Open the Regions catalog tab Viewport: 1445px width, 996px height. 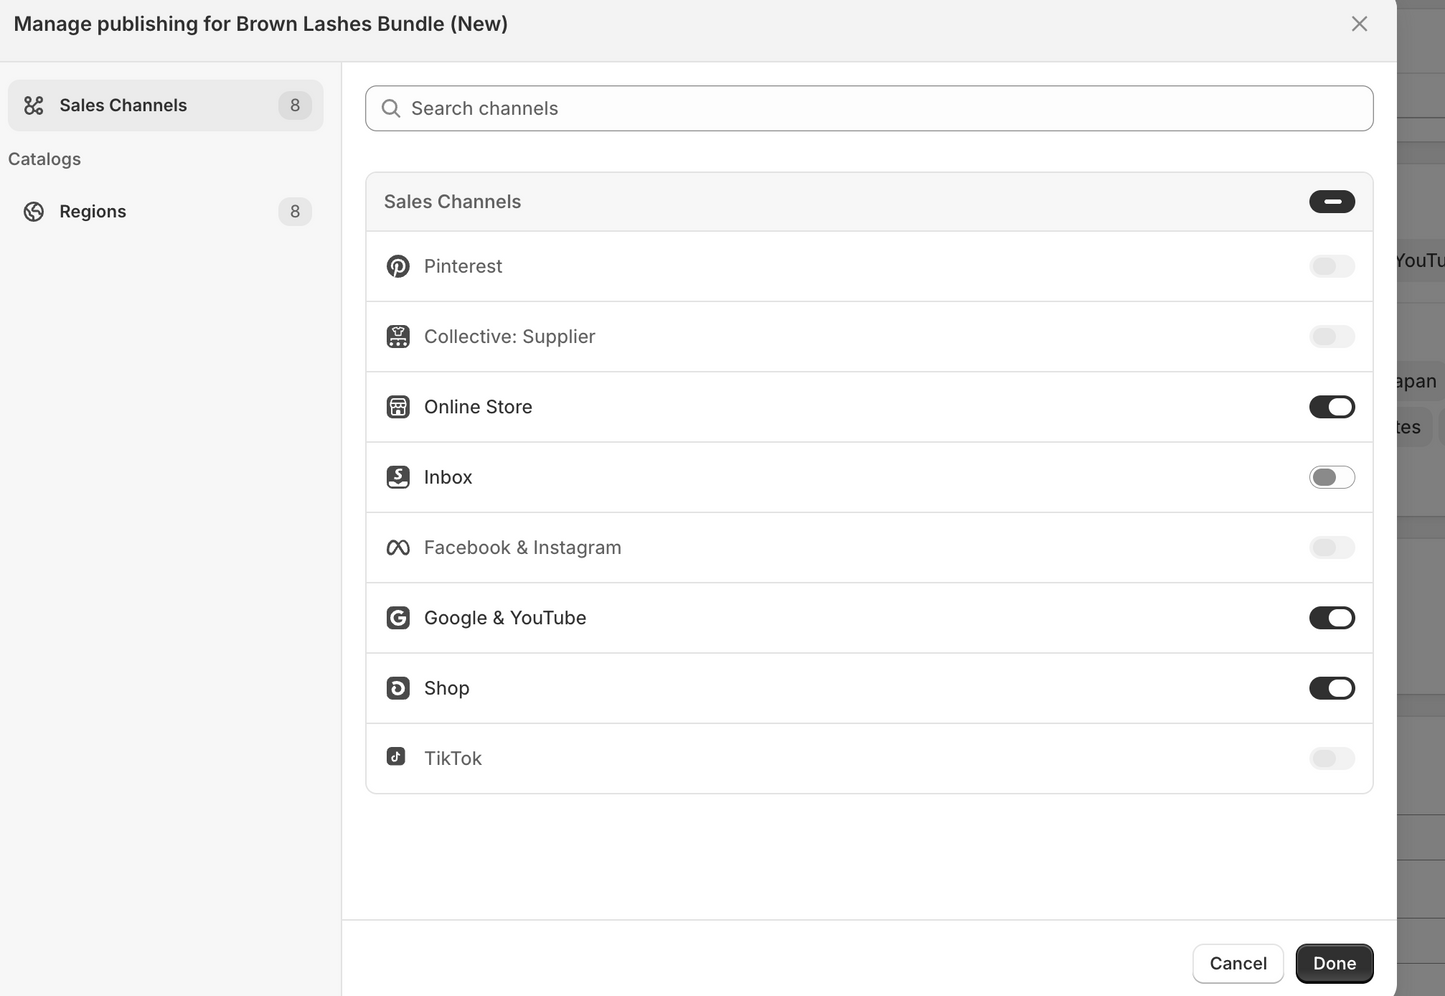165,212
